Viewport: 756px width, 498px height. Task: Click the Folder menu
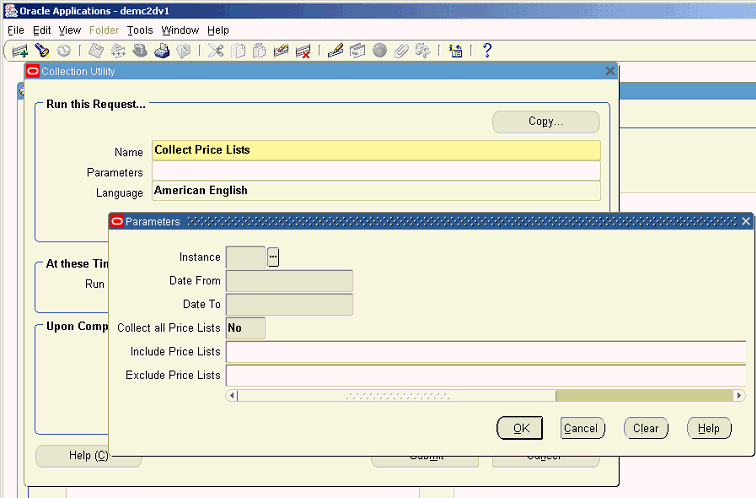pos(104,30)
